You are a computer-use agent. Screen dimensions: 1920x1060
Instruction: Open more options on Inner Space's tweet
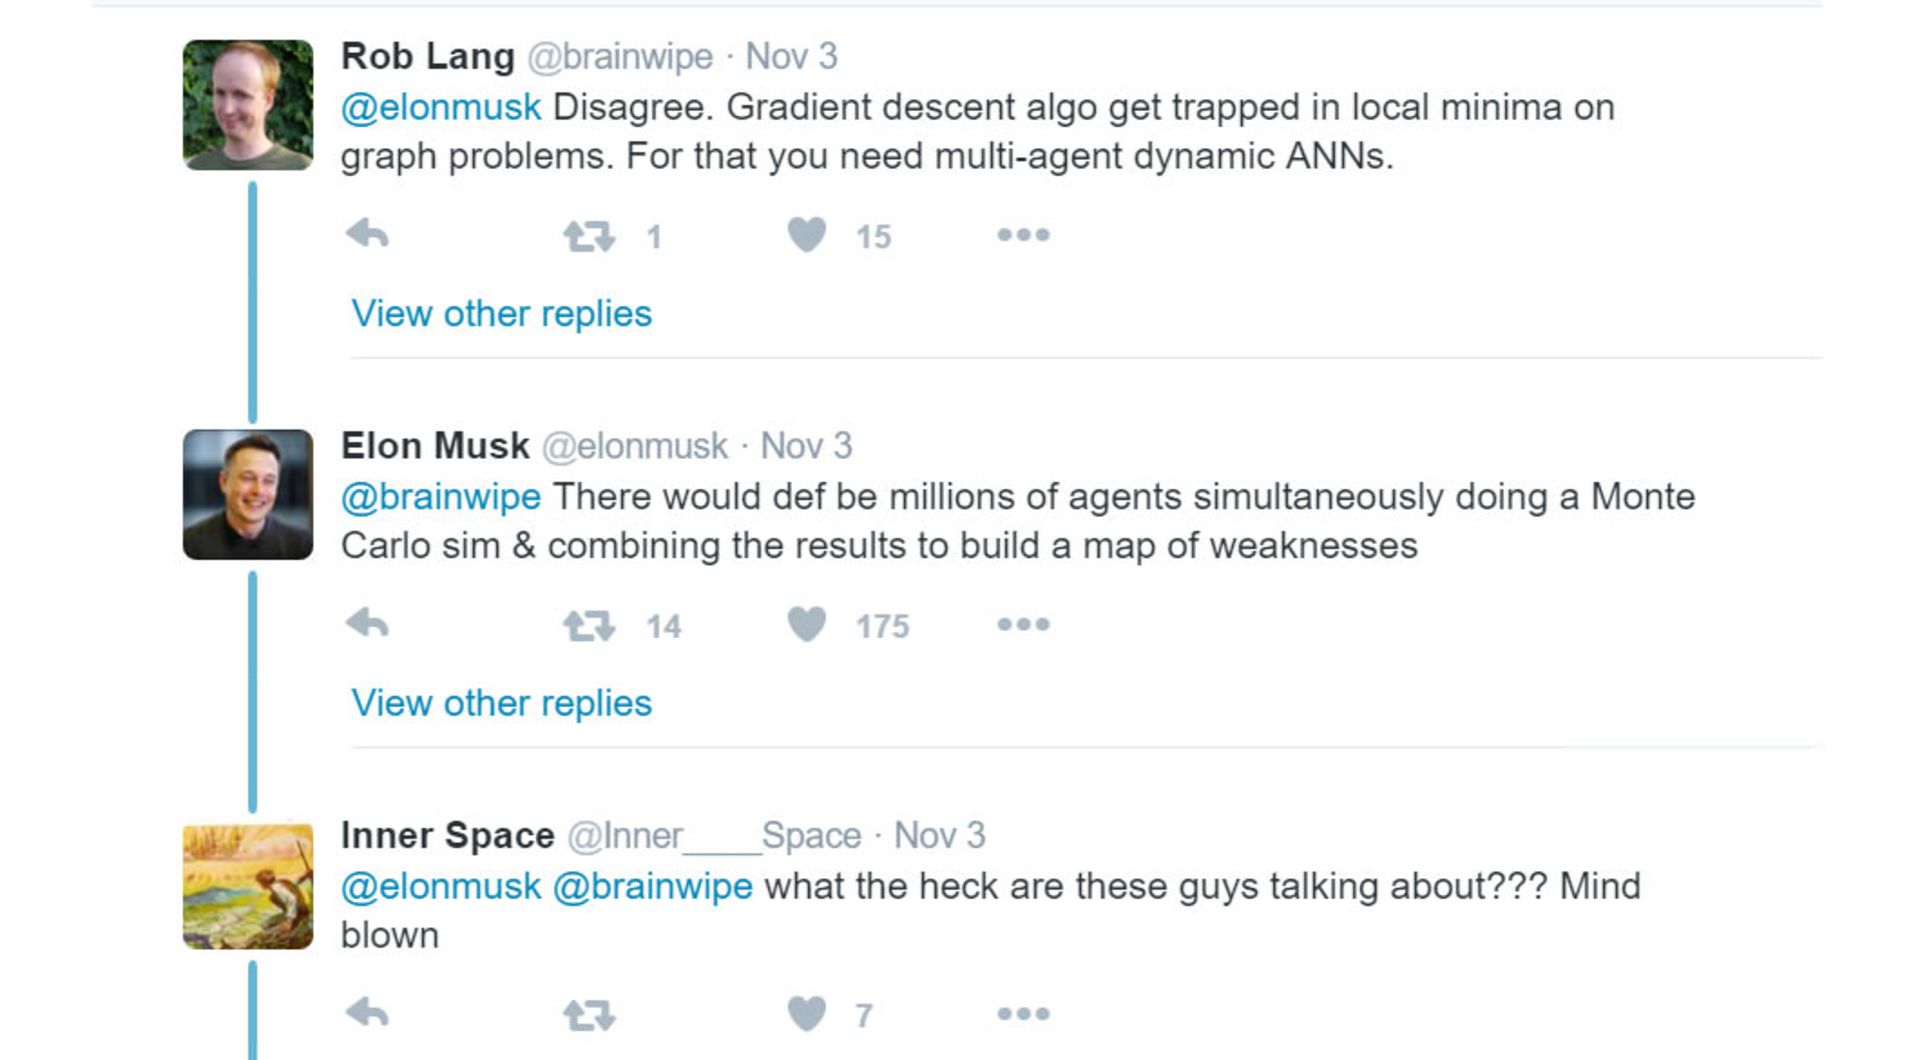click(x=1023, y=1013)
